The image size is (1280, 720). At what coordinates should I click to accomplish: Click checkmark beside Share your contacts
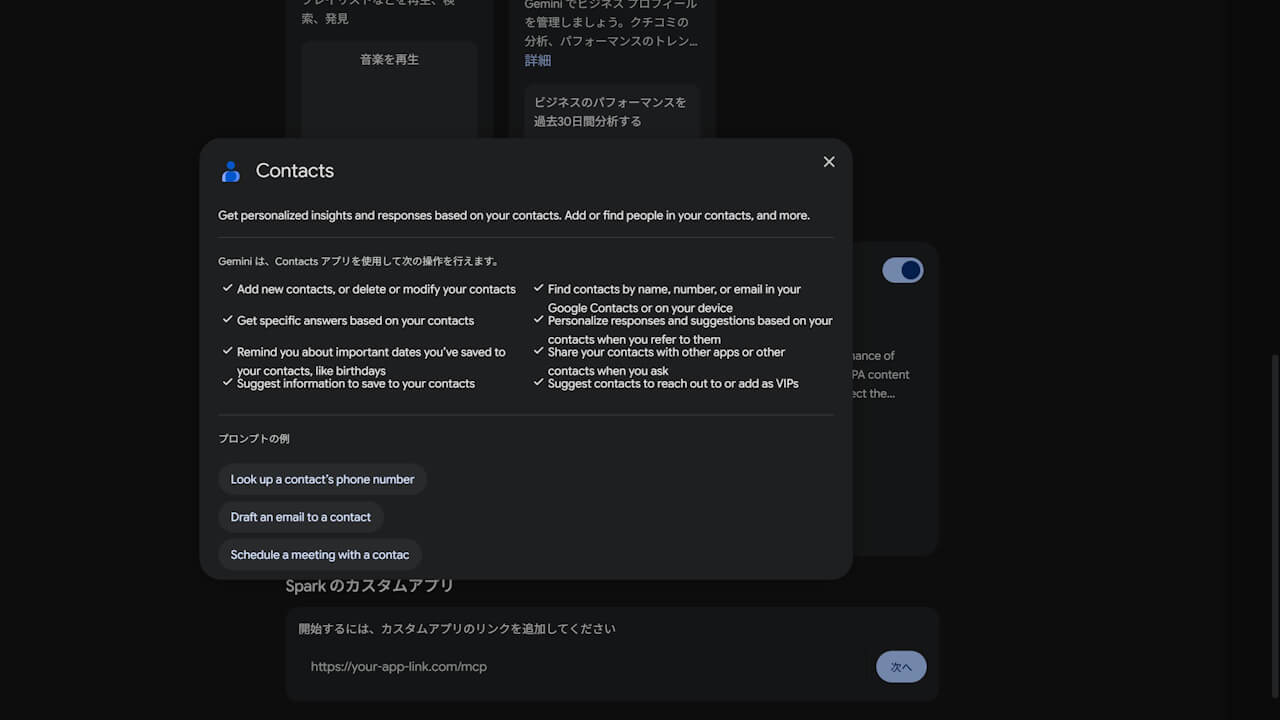tap(539, 351)
